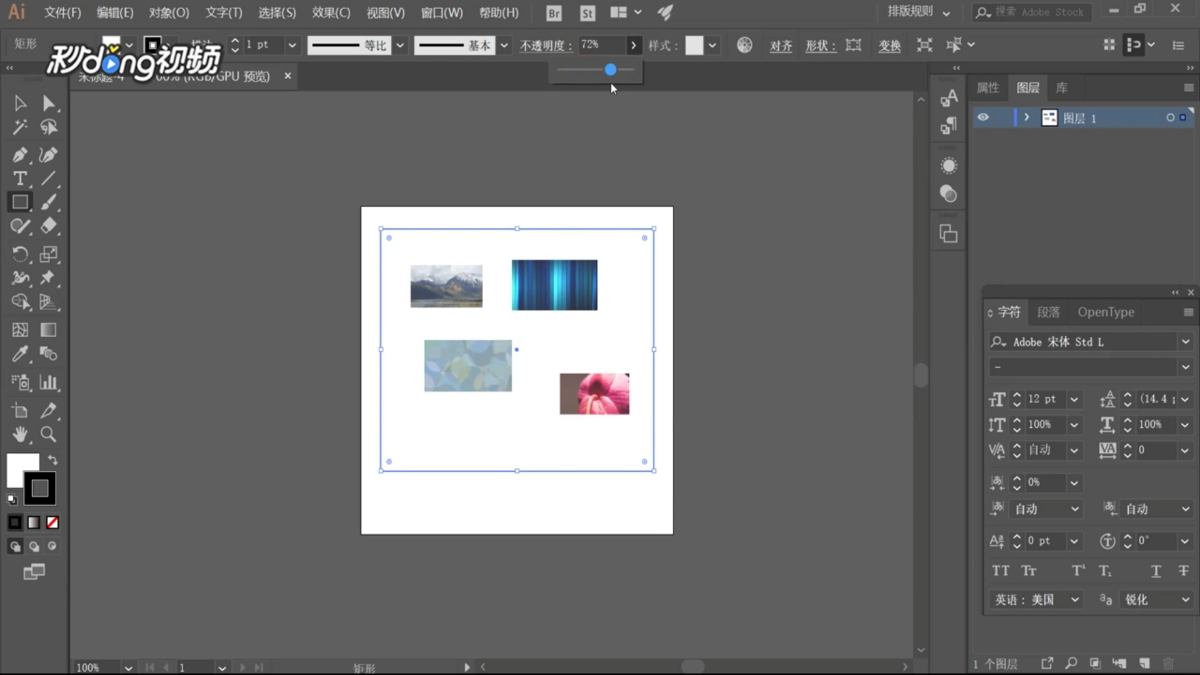This screenshot has height=675, width=1200.
Task: Open 效果(C) menu
Action: (x=331, y=13)
